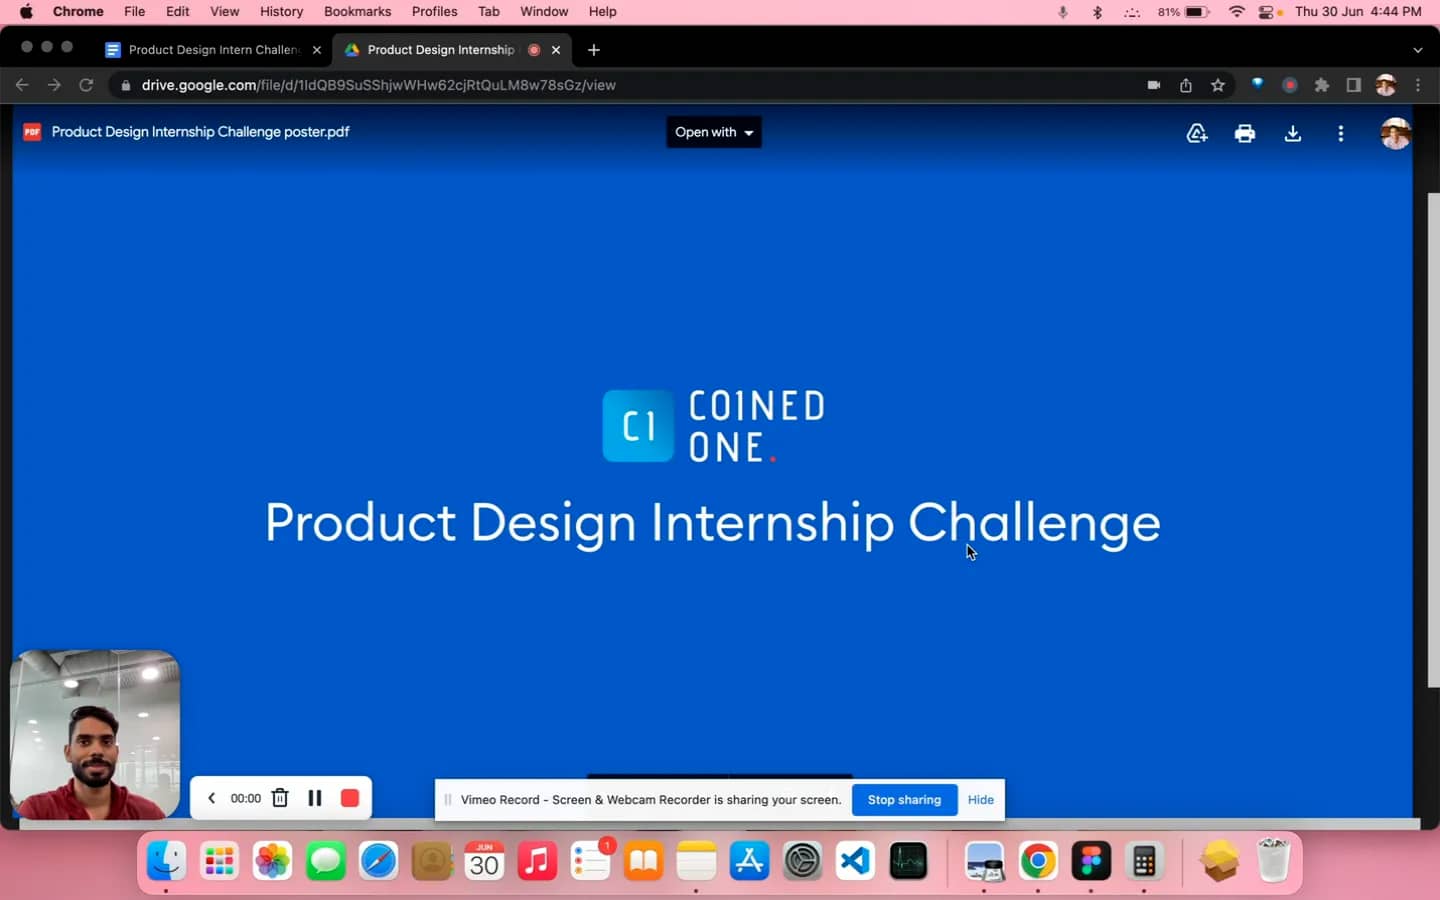Open the Help menu
Viewport: 1440px width, 900px height.
point(602,11)
